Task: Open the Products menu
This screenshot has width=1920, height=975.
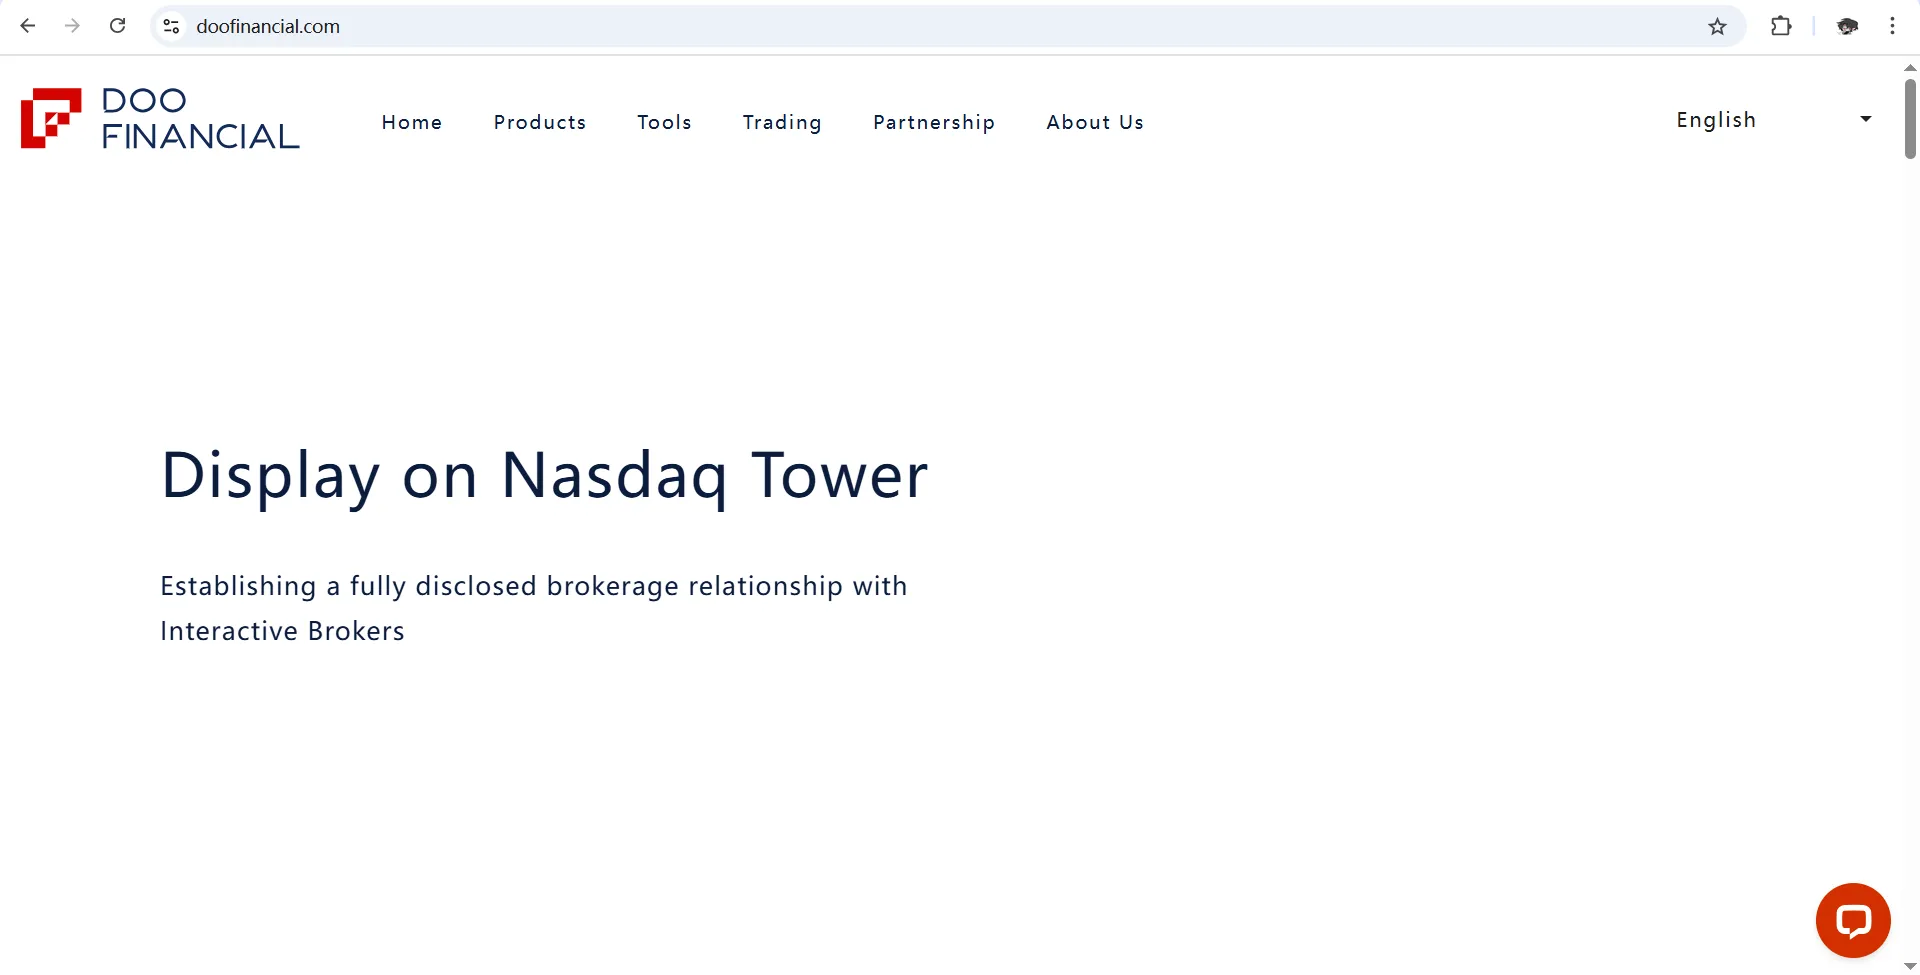Action: [540, 122]
